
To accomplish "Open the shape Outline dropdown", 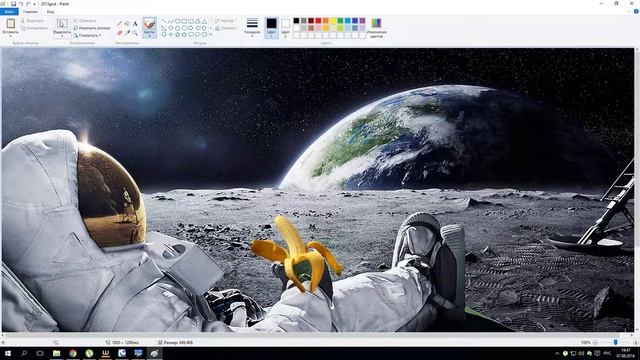I will tap(224, 21).
